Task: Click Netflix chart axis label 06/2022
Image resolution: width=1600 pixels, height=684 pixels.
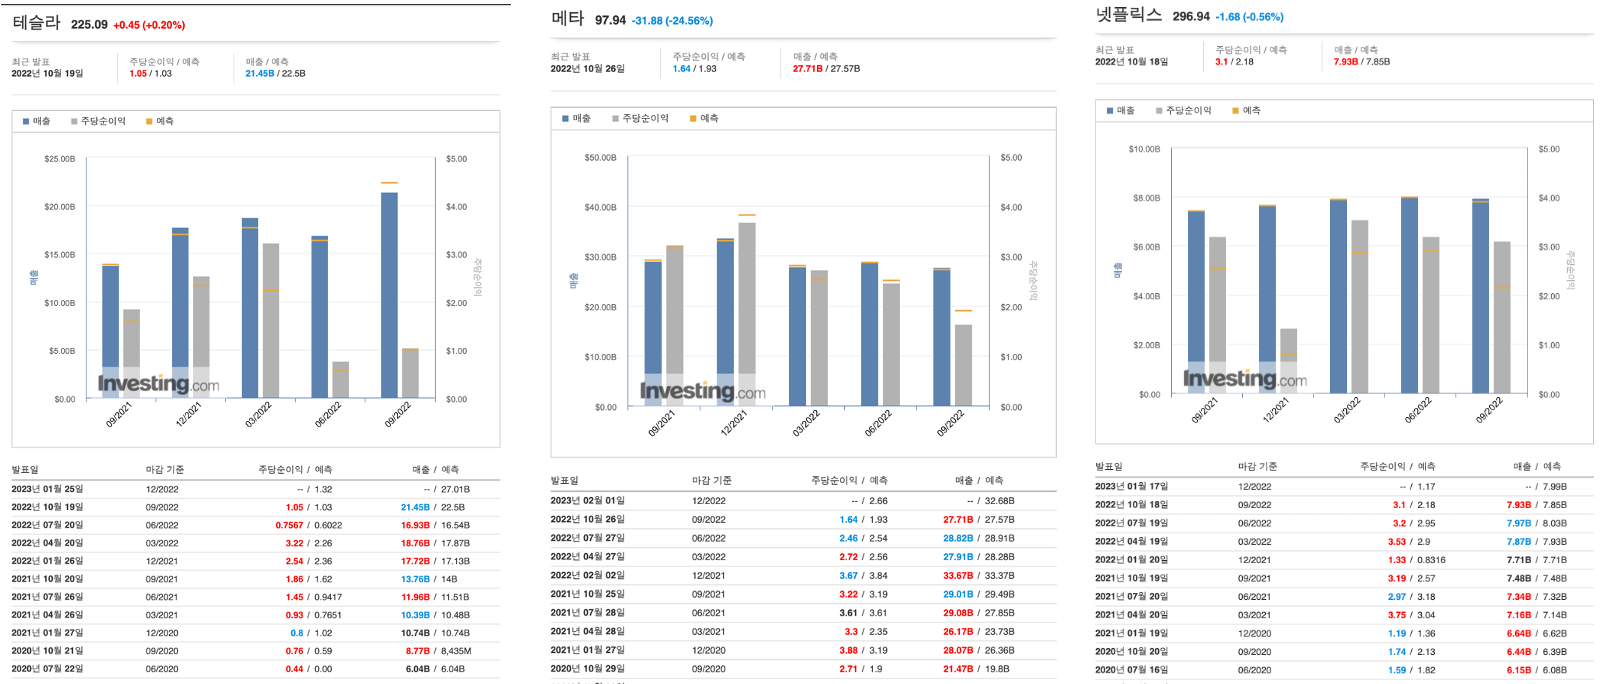Action: tap(1418, 410)
